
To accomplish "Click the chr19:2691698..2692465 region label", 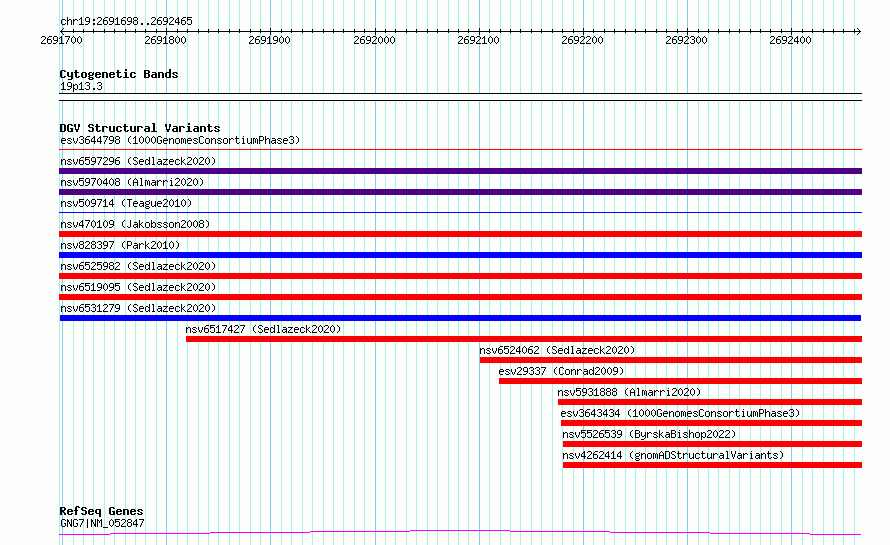I will point(126,21).
